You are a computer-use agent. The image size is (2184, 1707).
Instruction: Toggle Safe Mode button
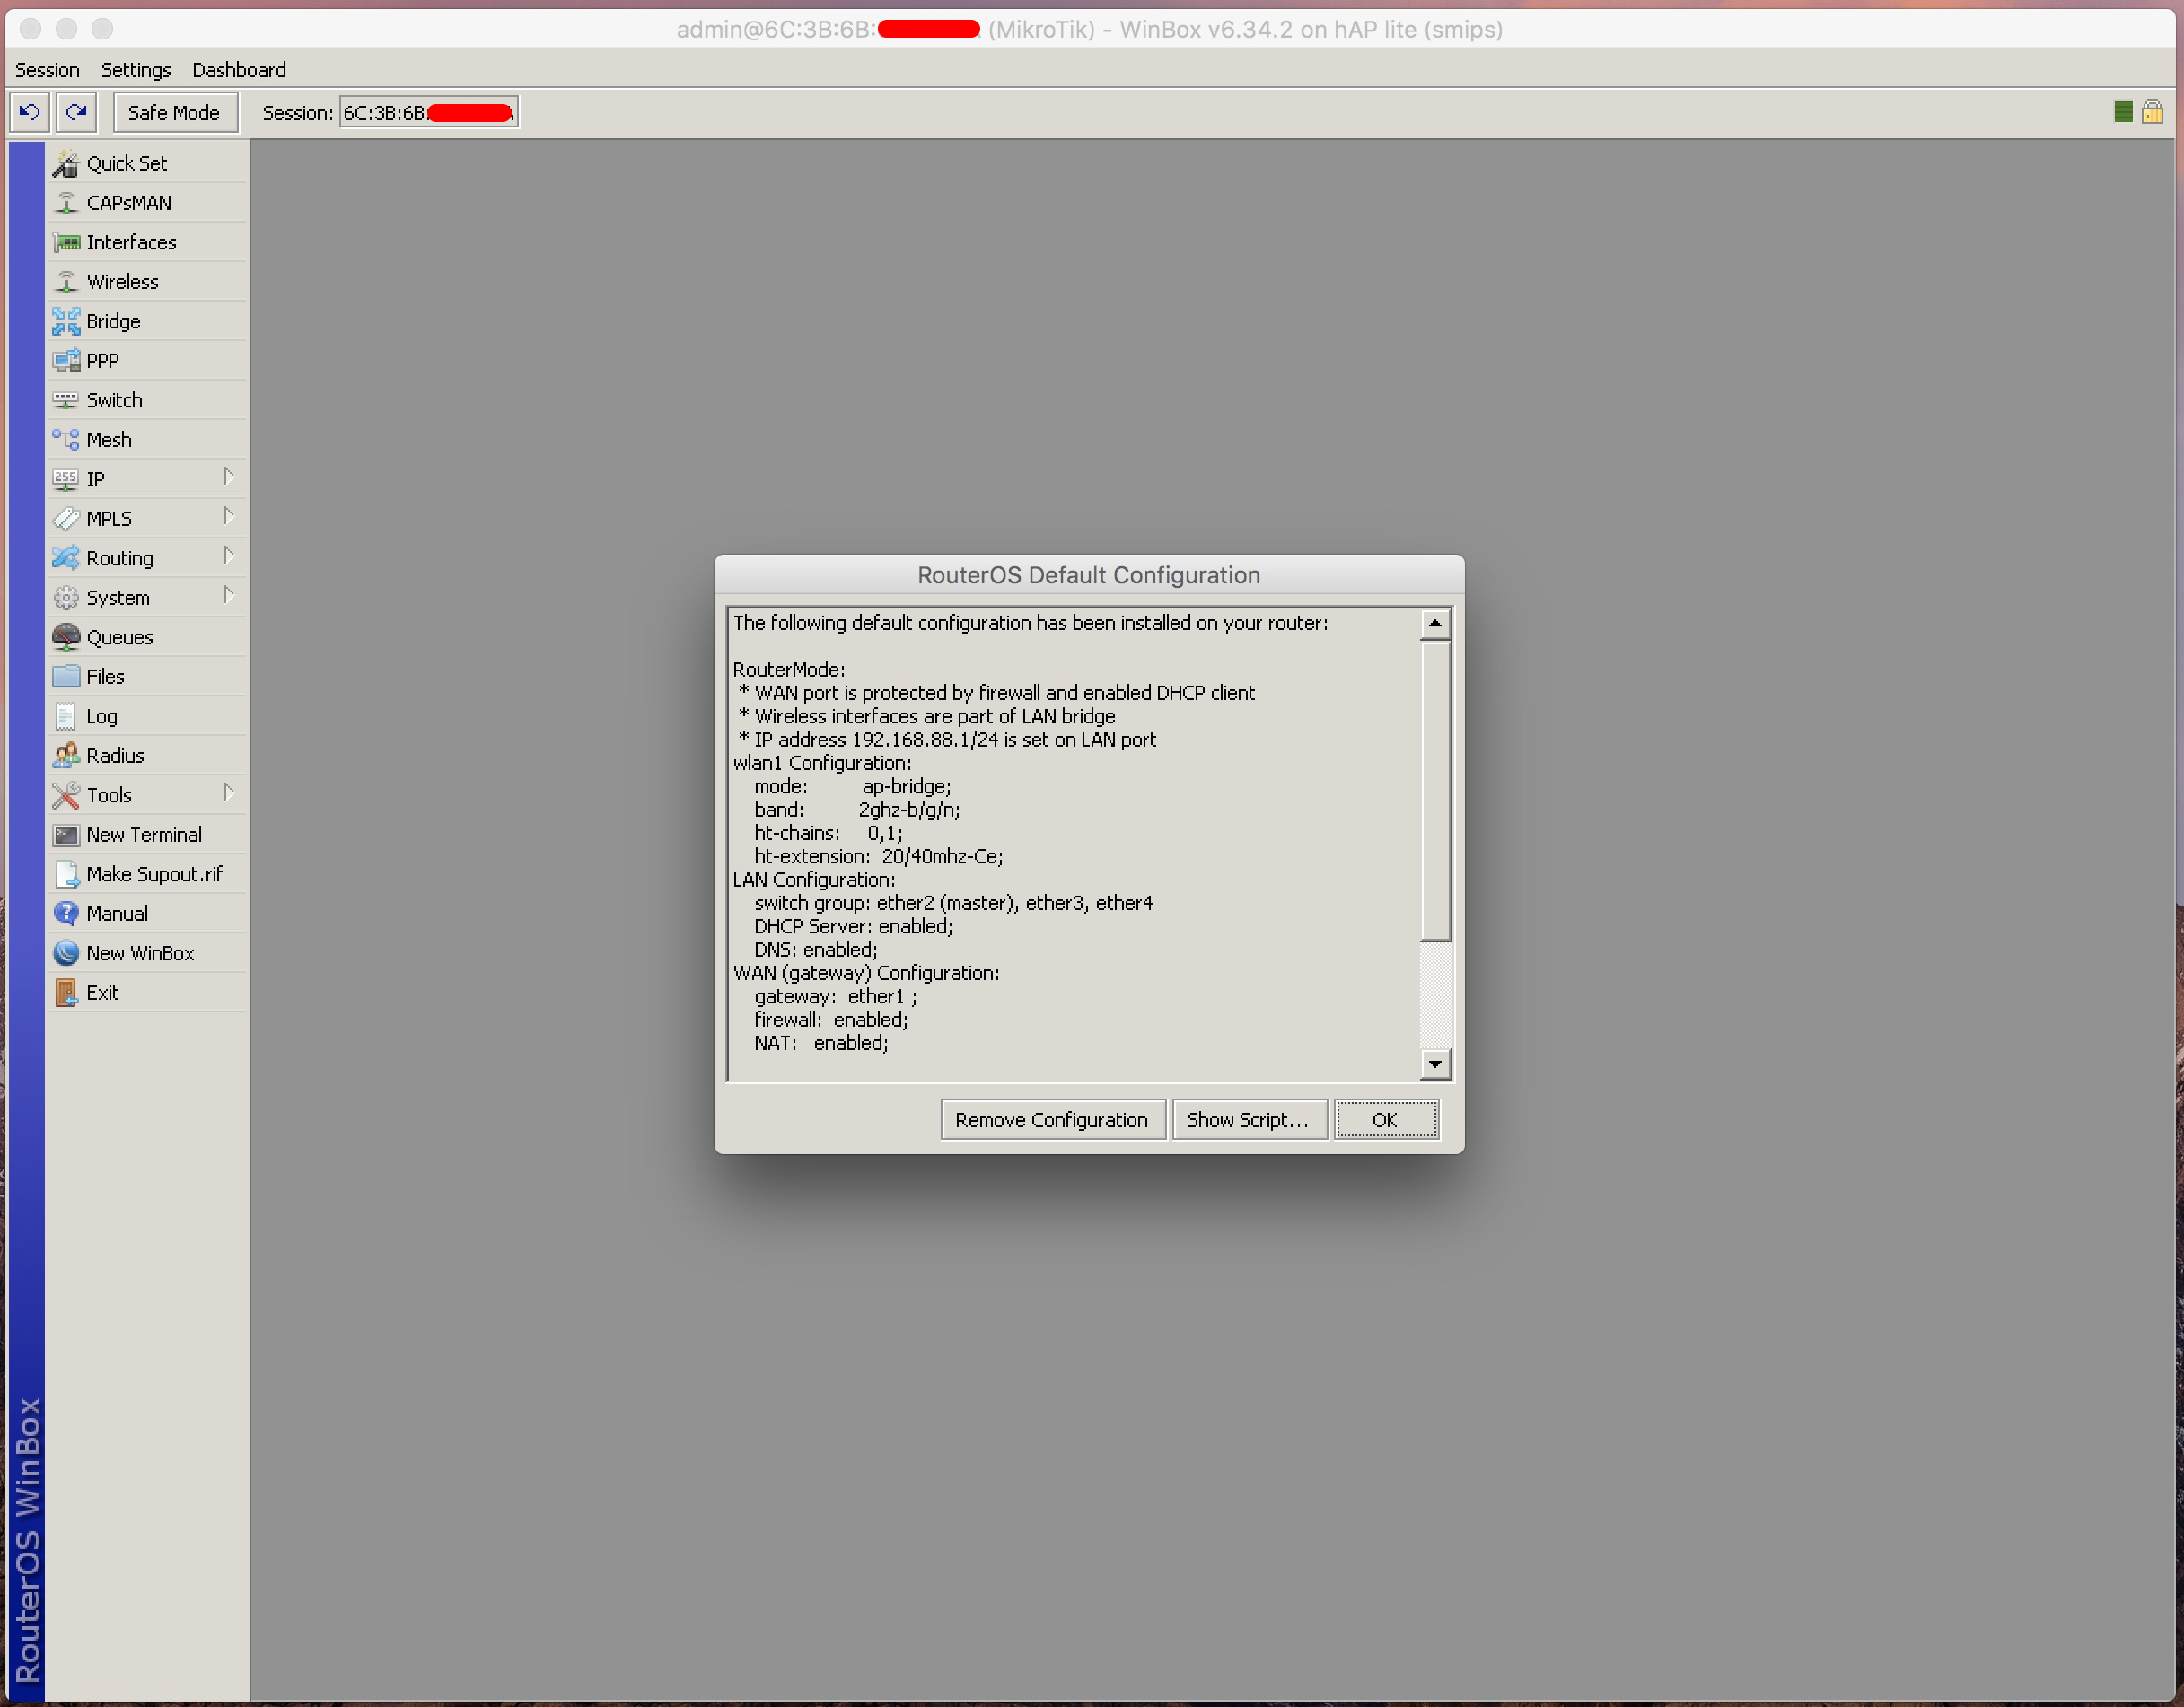pyautogui.click(x=174, y=113)
